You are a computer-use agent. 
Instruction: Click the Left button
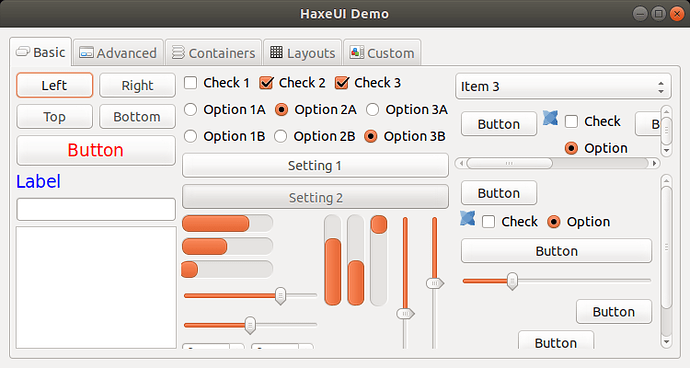[x=55, y=85]
